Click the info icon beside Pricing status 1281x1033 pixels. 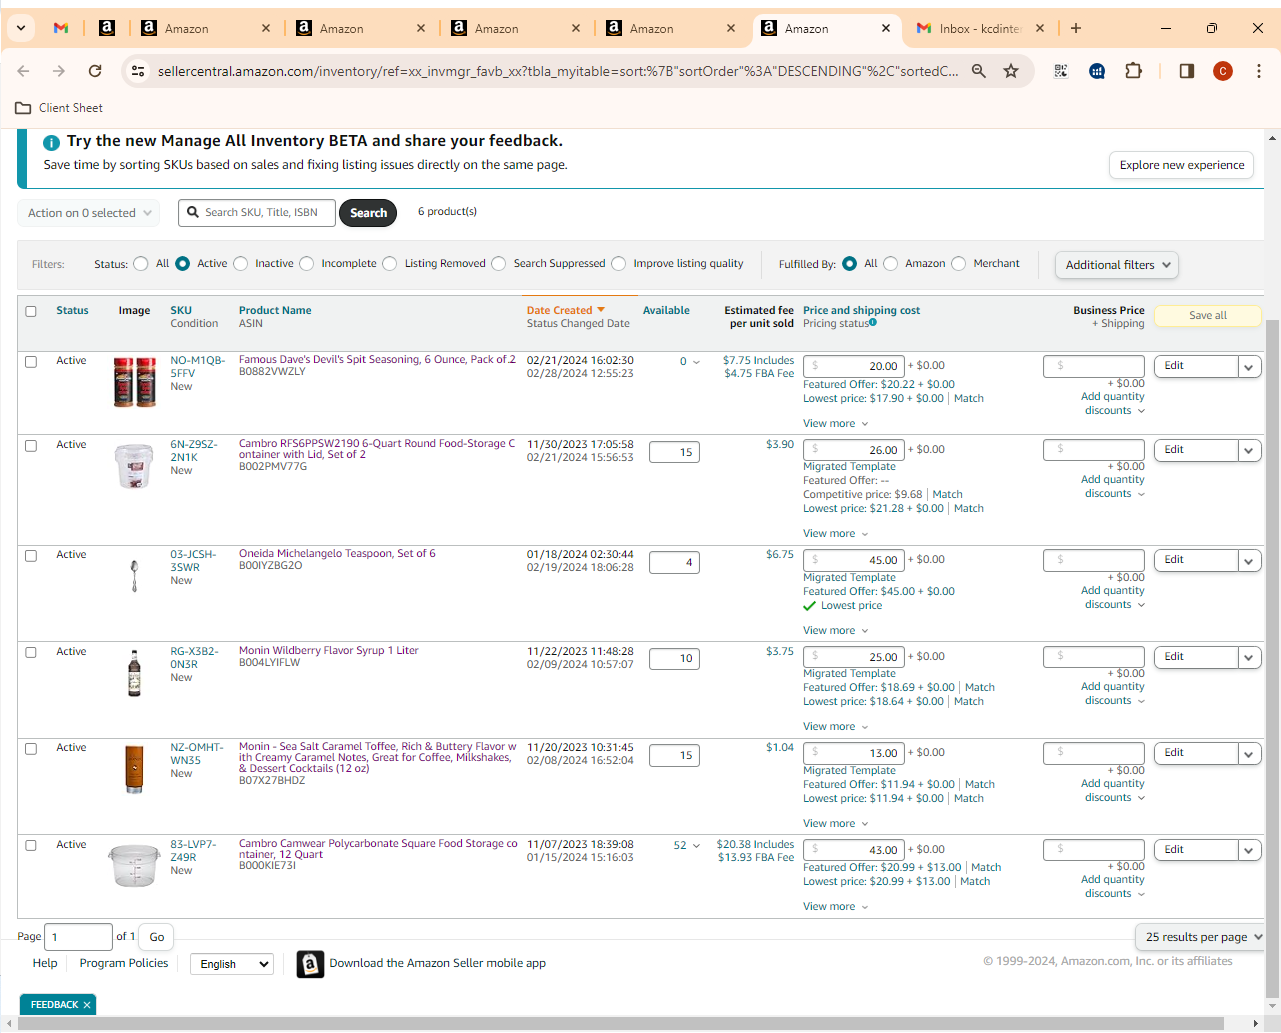coord(873,322)
